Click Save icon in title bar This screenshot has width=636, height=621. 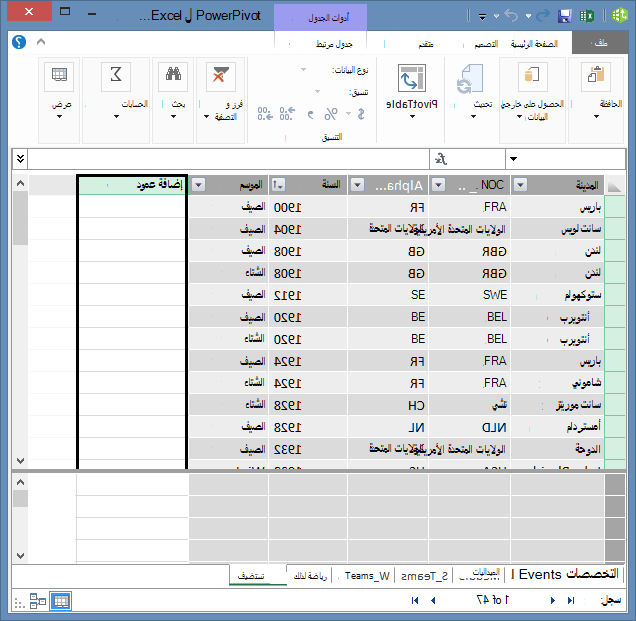pyautogui.click(x=564, y=16)
